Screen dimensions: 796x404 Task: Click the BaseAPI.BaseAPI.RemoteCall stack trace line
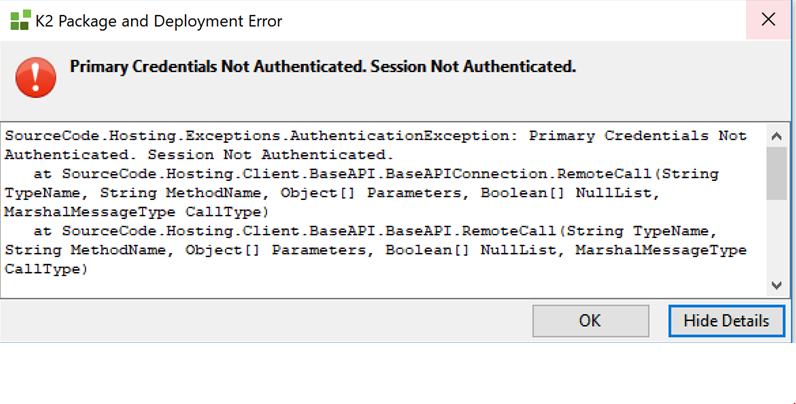[x=375, y=231]
